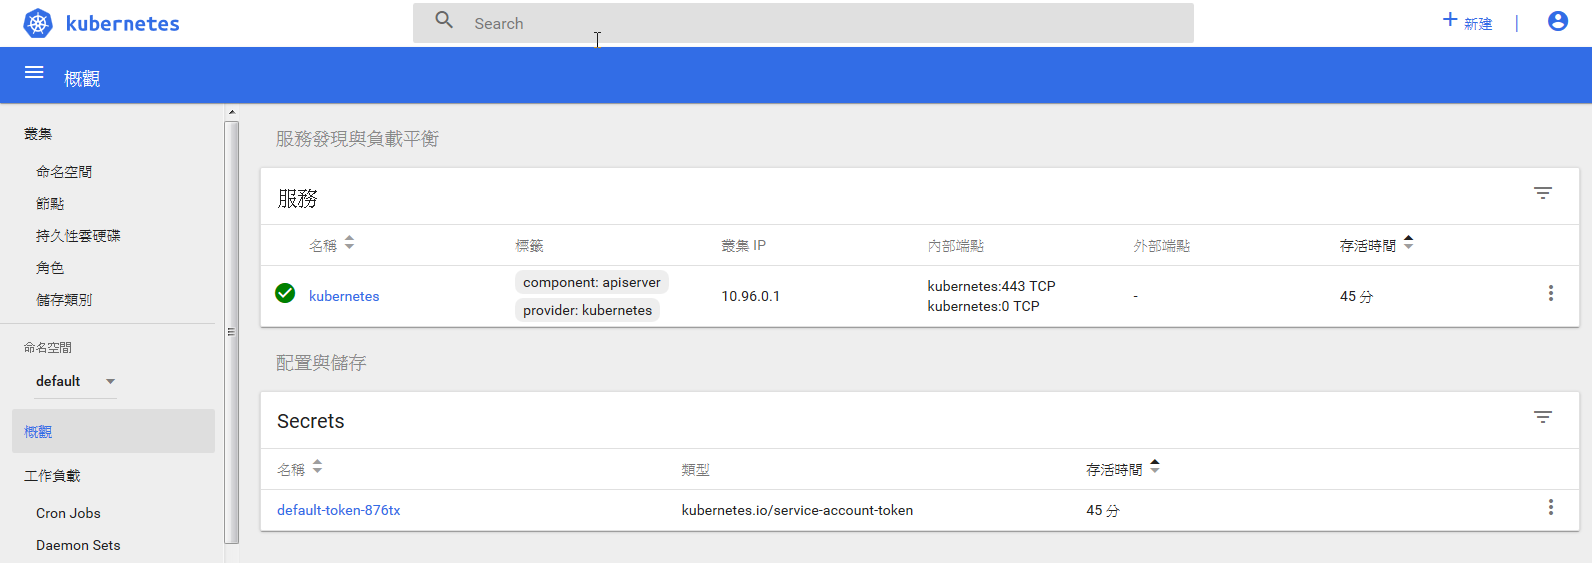Click the 45 分 age in service row
Image resolution: width=1592 pixels, height=563 pixels.
click(x=1356, y=297)
